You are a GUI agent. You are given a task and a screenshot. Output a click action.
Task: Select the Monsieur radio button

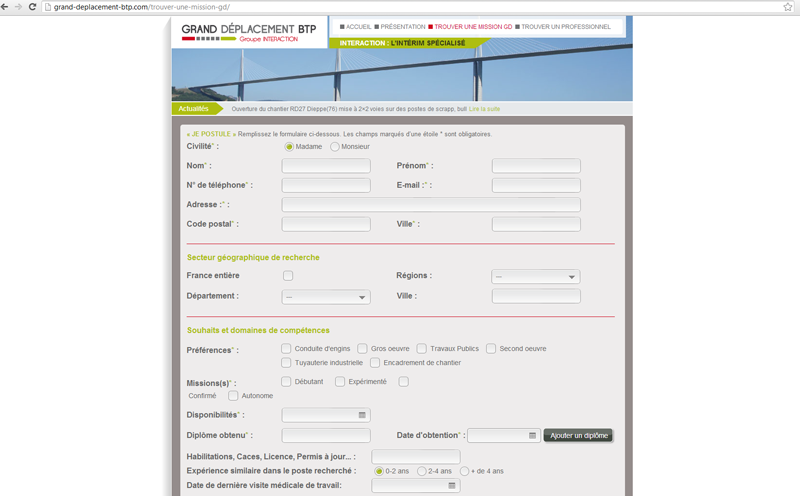point(335,146)
